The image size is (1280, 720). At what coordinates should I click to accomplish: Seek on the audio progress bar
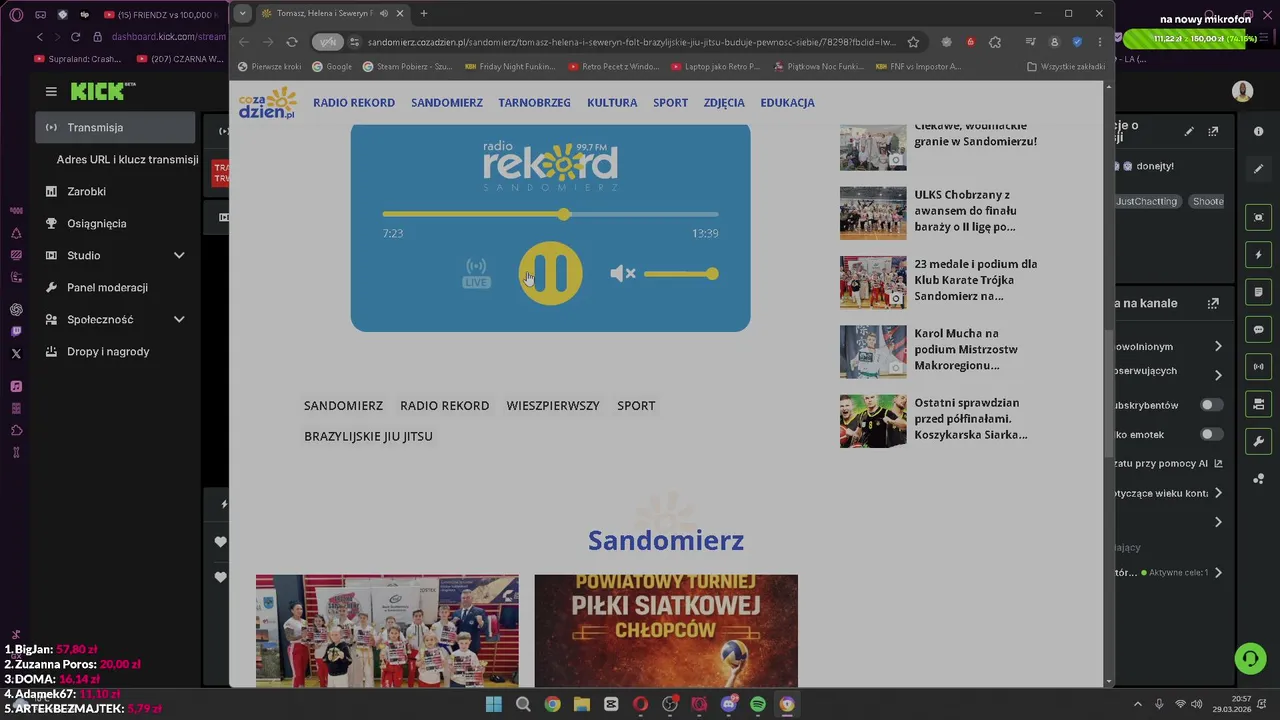click(x=550, y=214)
